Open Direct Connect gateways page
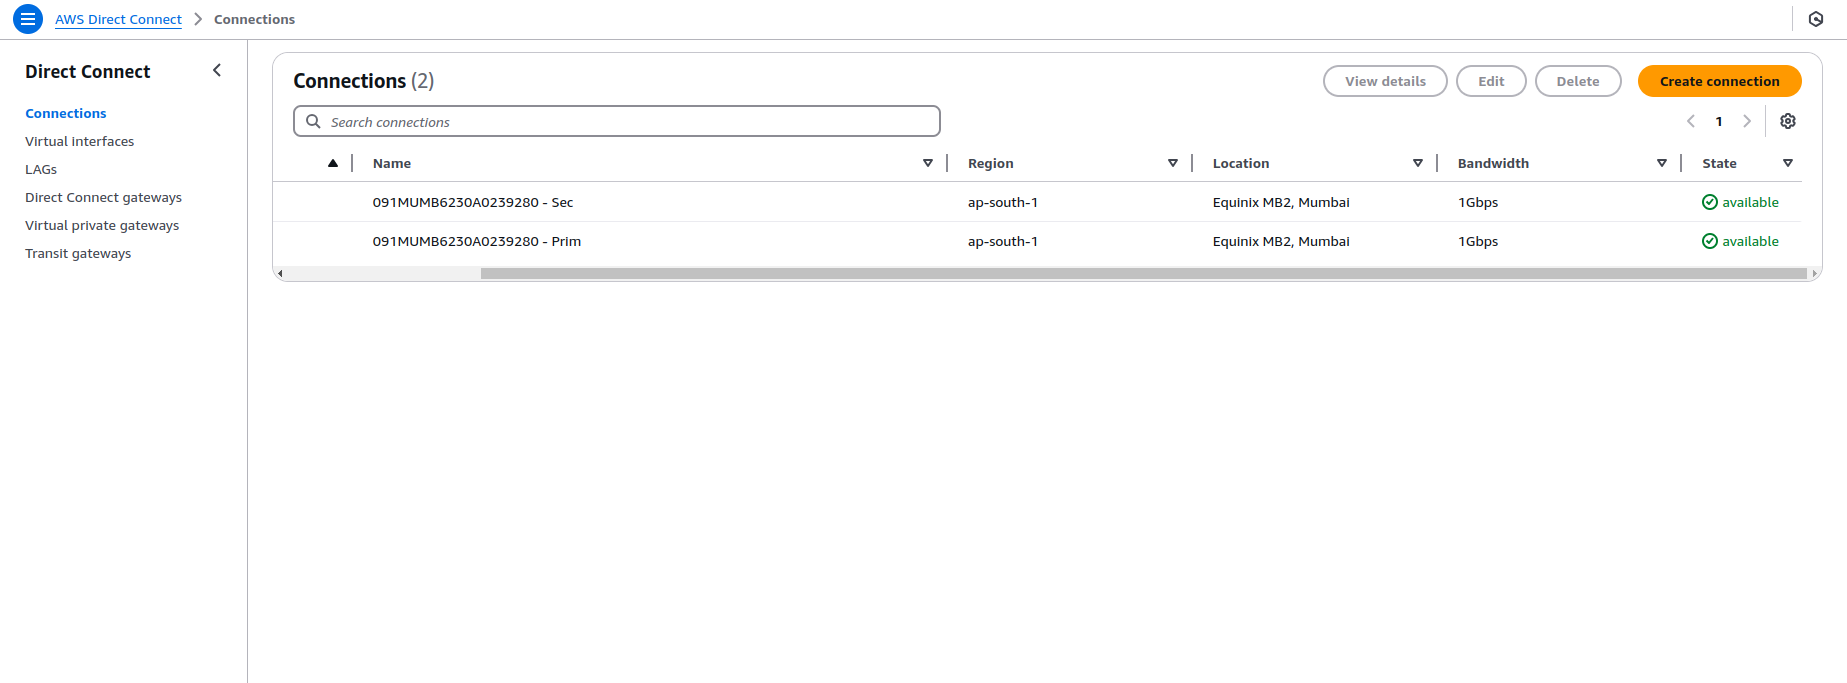 (x=104, y=197)
